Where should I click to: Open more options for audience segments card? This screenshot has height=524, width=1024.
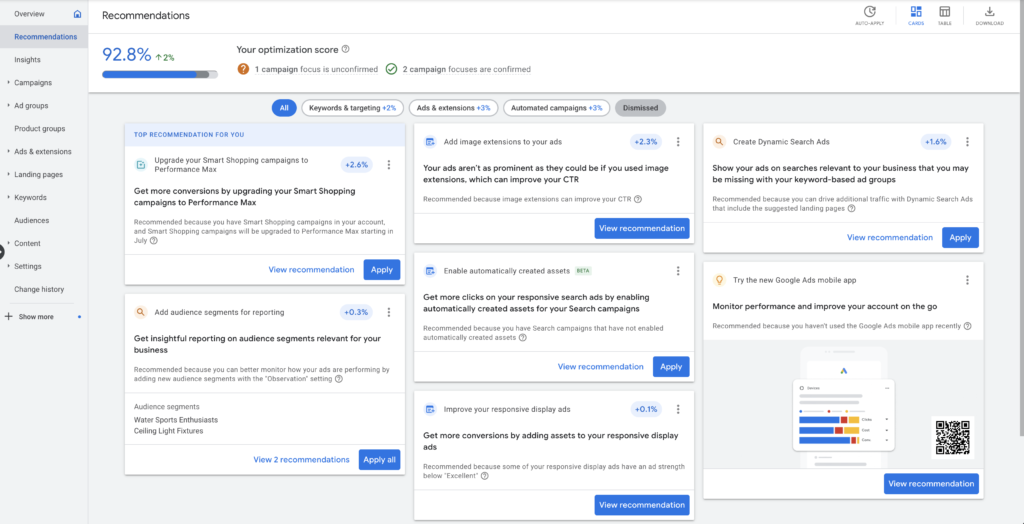pos(389,312)
